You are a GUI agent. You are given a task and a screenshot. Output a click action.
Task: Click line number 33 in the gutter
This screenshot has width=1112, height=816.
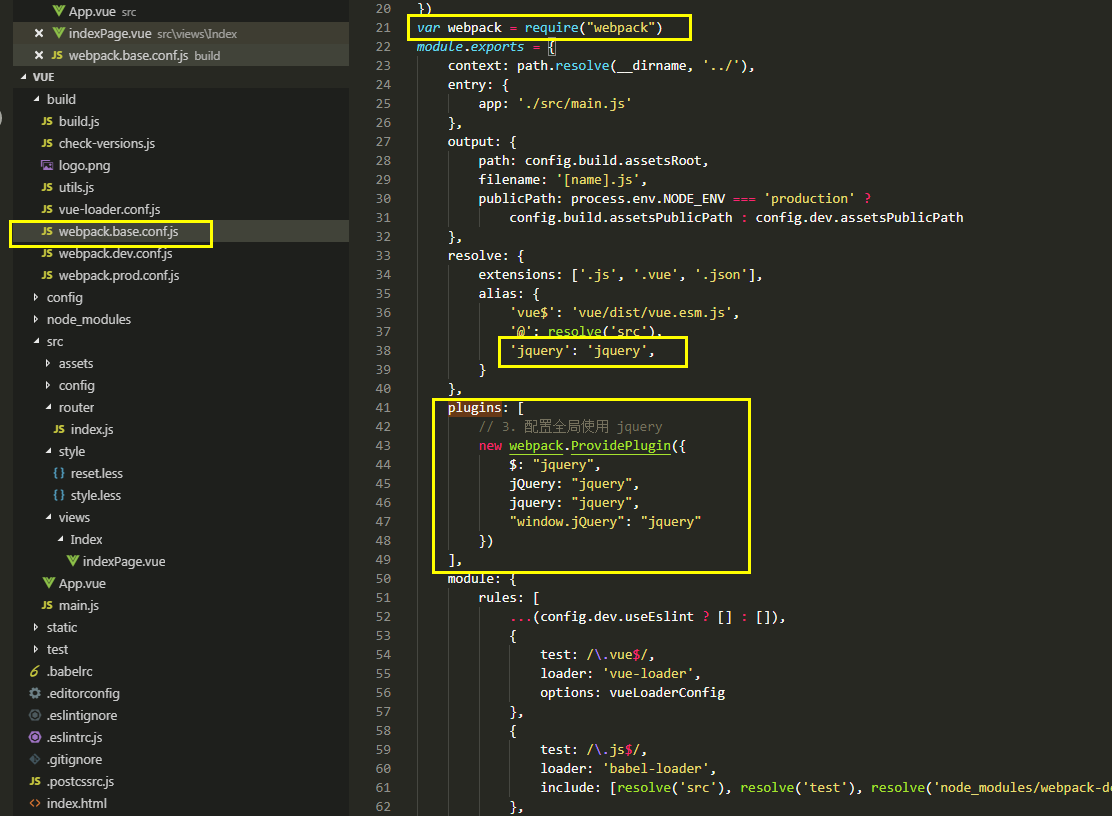click(x=383, y=255)
